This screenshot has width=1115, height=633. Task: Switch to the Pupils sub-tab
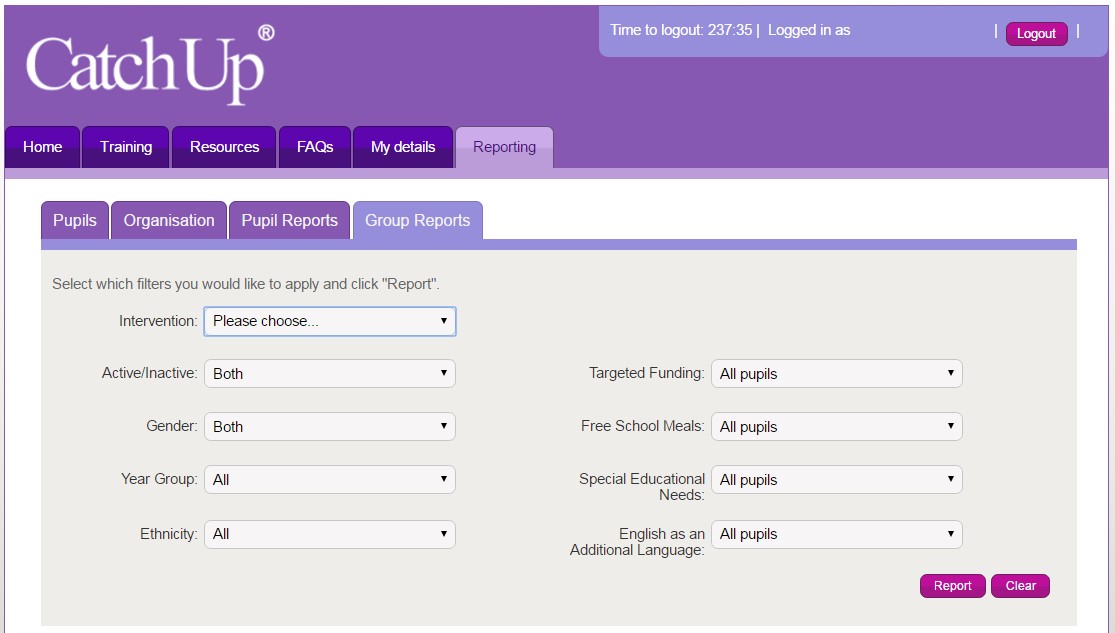point(75,220)
